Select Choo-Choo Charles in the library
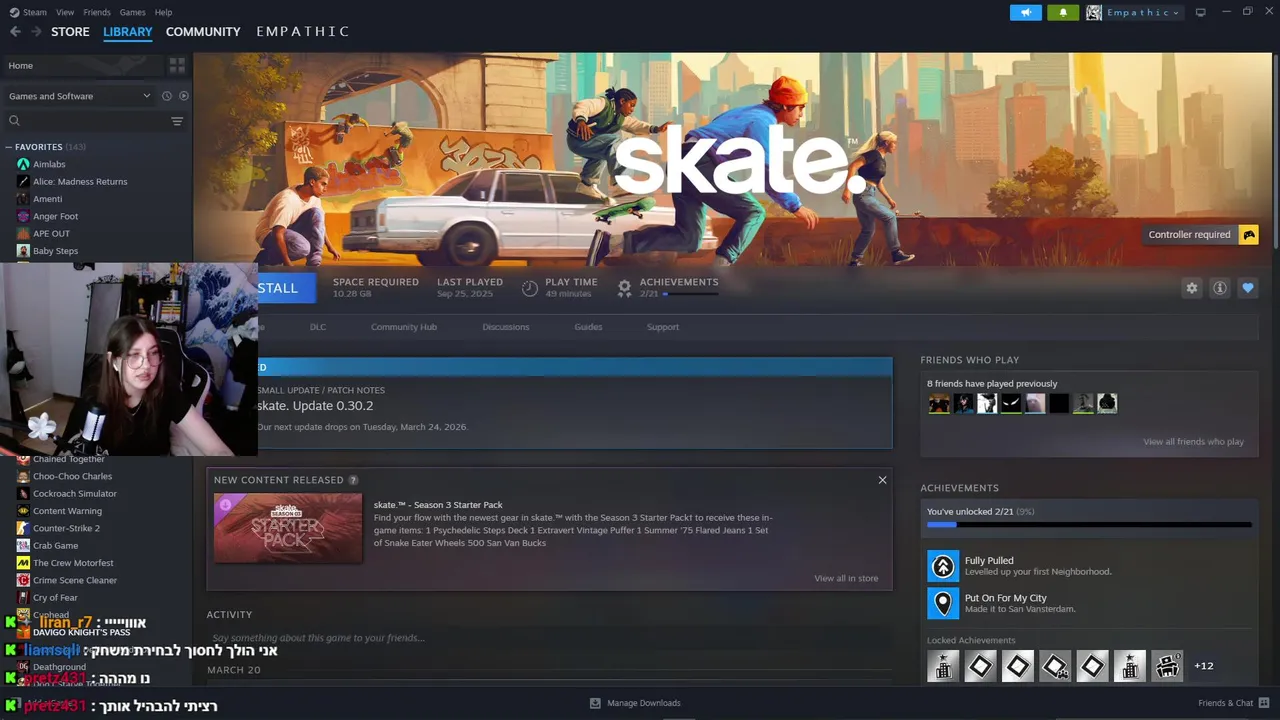Viewport: 1280px width, 720px height. coord(72,476)
